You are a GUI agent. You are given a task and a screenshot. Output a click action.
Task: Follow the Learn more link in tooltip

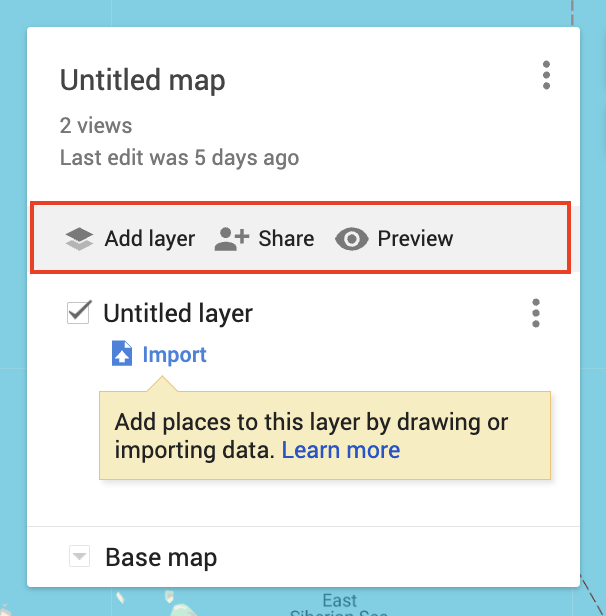click(x=341, y=450)
